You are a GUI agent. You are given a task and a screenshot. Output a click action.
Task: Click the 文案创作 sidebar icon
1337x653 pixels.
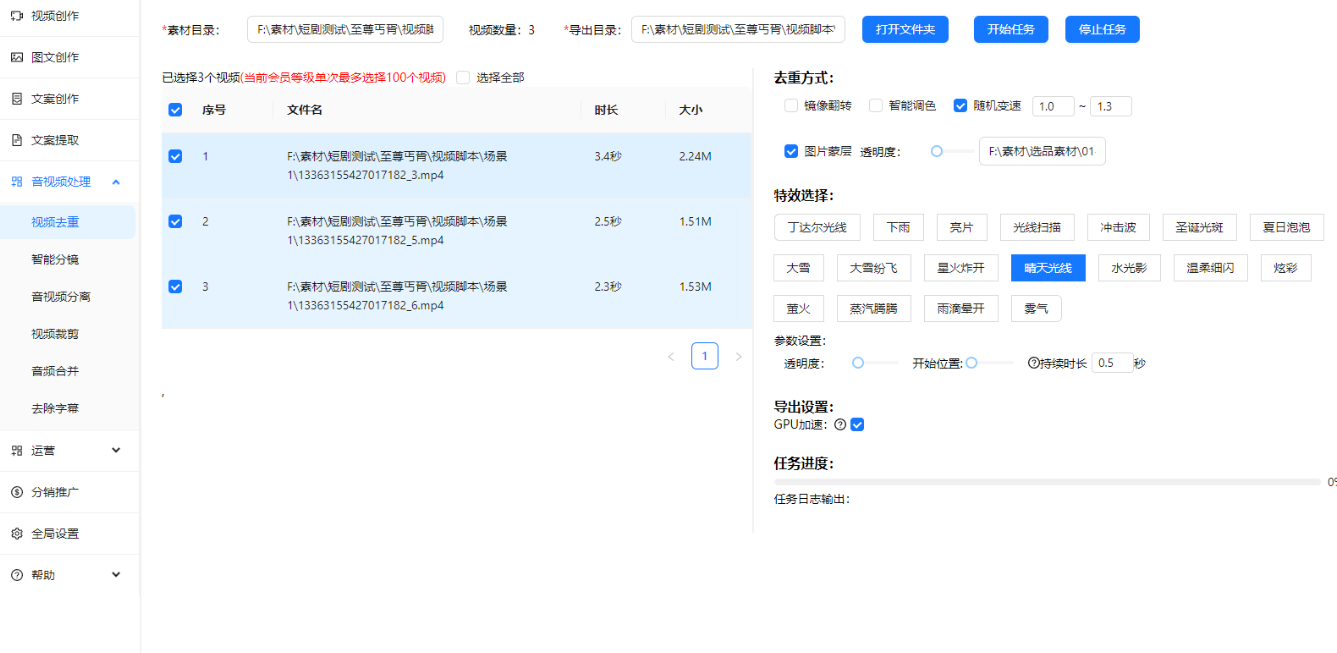(16, 99)
